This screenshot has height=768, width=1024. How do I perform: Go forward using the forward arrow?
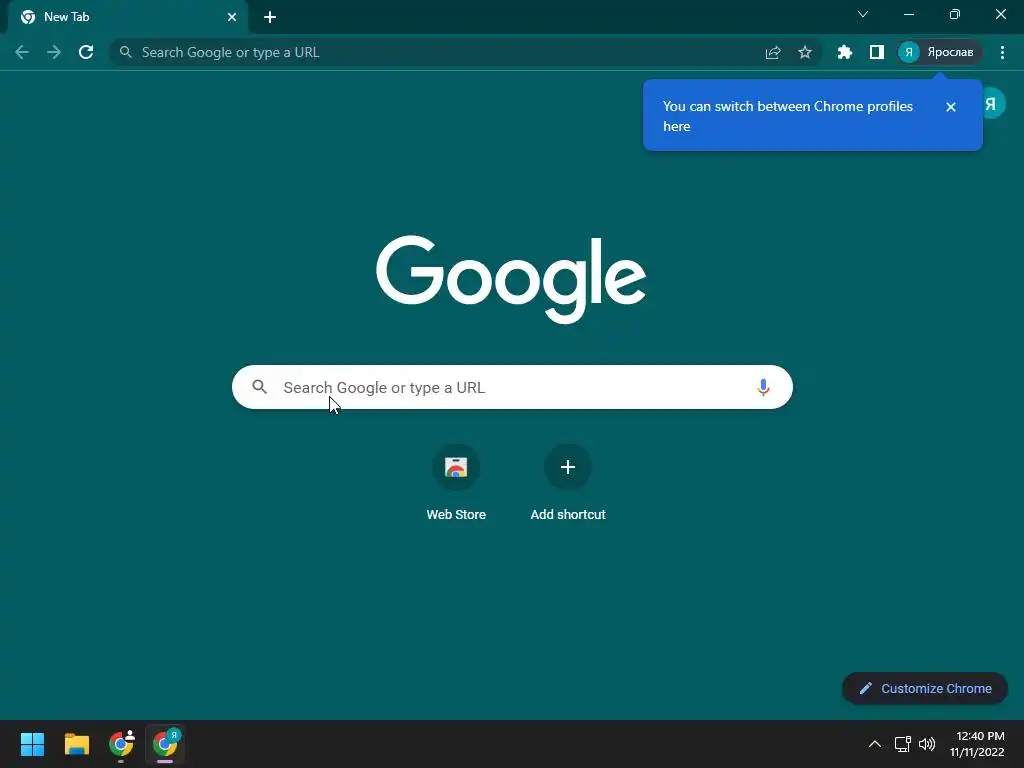pos(54,52)
